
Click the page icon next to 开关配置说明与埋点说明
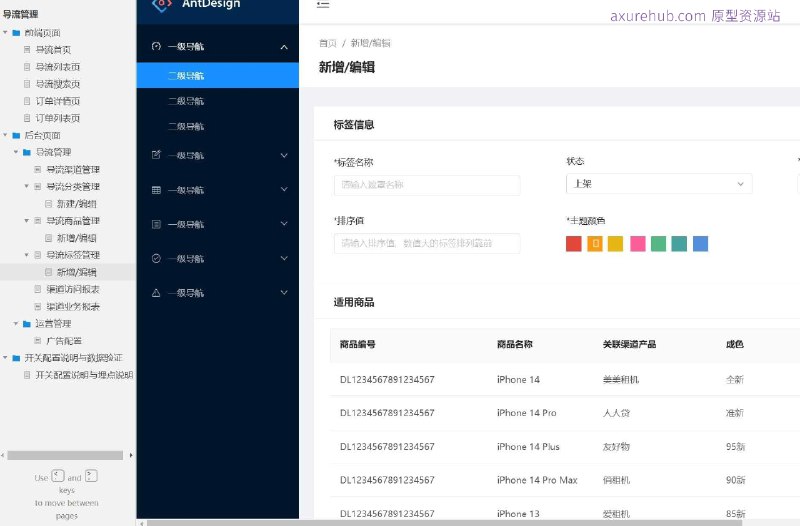(27, 374)
